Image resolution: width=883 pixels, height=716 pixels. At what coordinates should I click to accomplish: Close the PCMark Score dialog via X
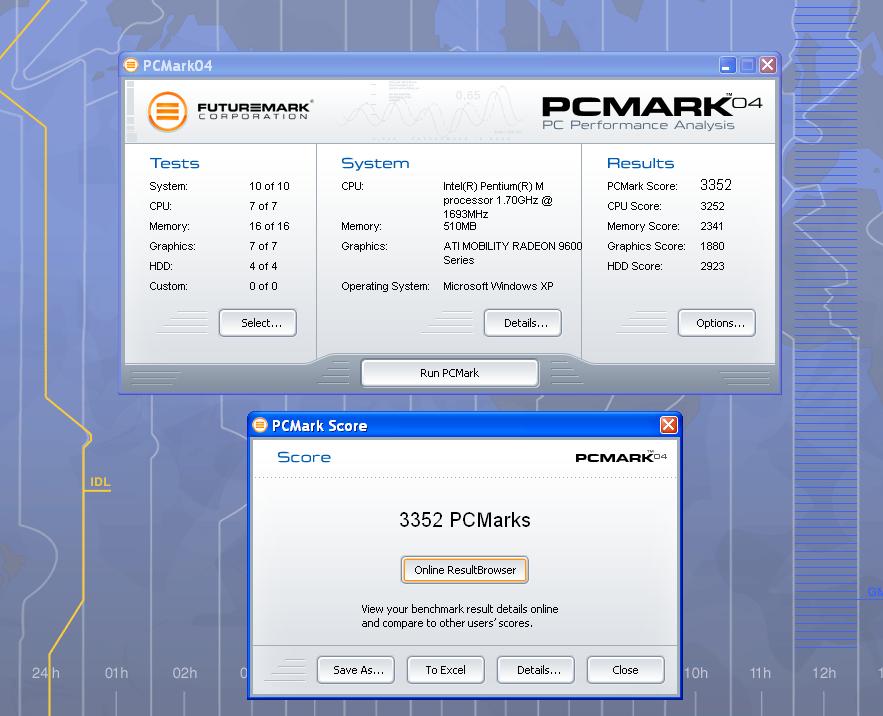point(668,425)
